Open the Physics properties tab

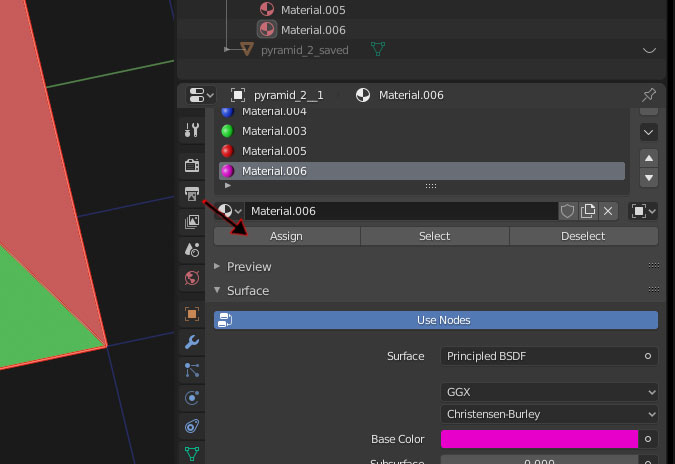tap(192, 398)
